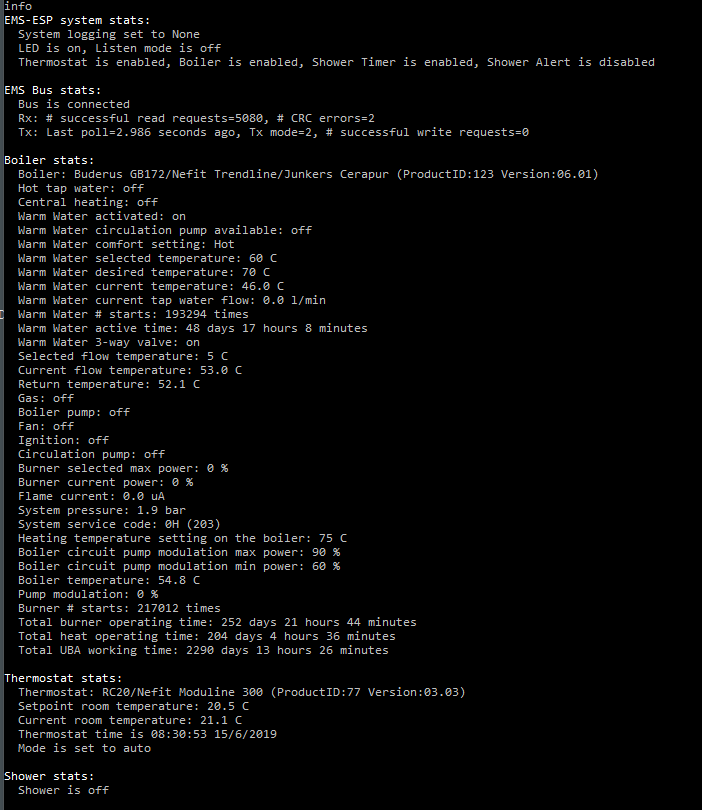Image resolution: width=702 pixels, height=810 pixels.
Task: Click the 'System service code: 0H (203)' line
Action: (x=119, y=524)
